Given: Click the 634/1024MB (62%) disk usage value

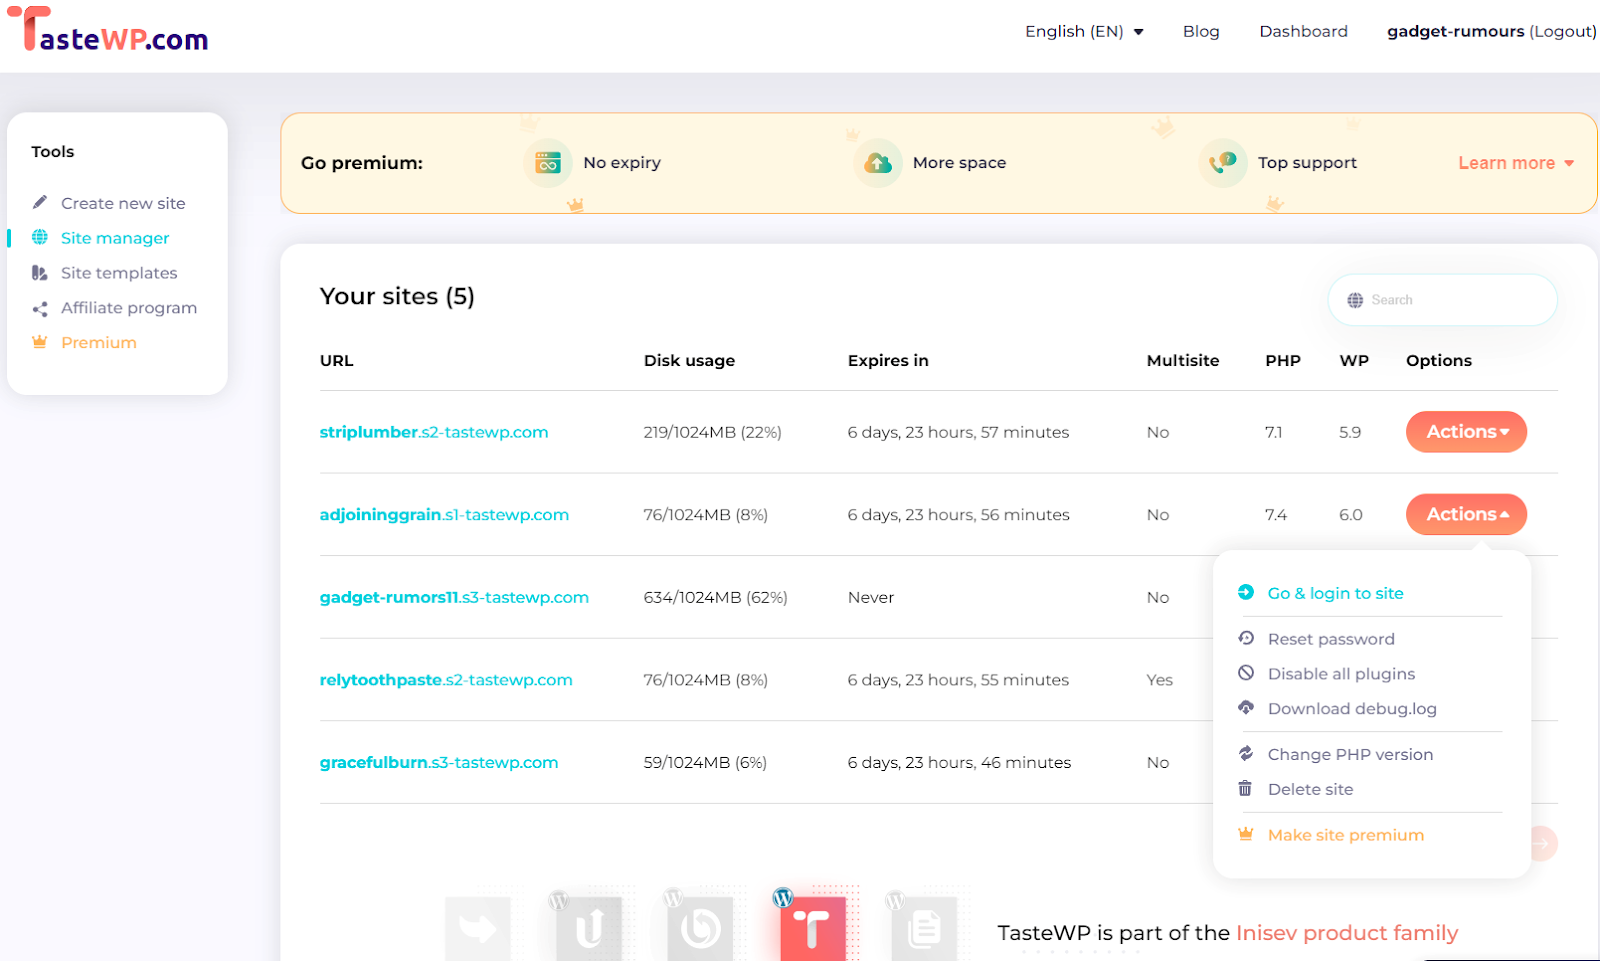Looking at the screenshot, I should click(x=716, y=597).
